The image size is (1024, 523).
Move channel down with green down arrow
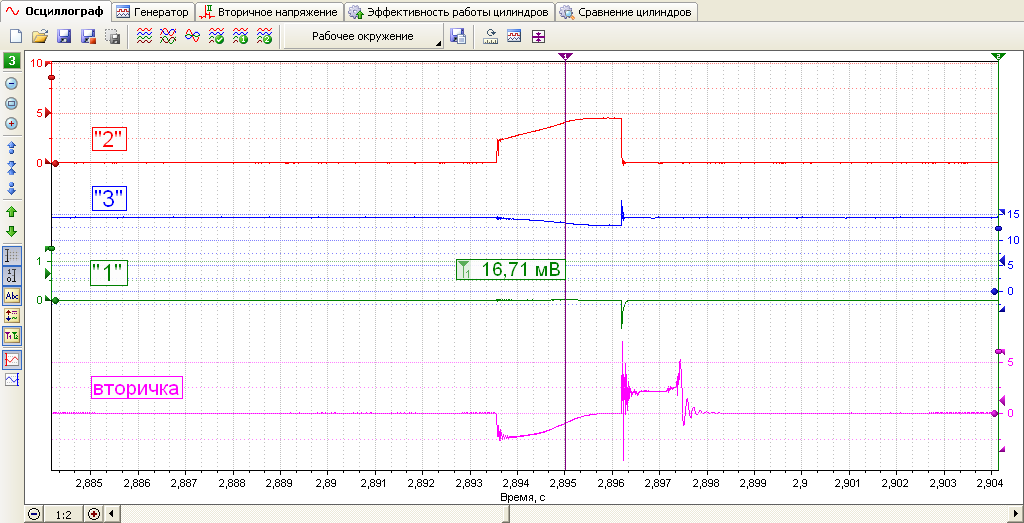pos(12,231)
